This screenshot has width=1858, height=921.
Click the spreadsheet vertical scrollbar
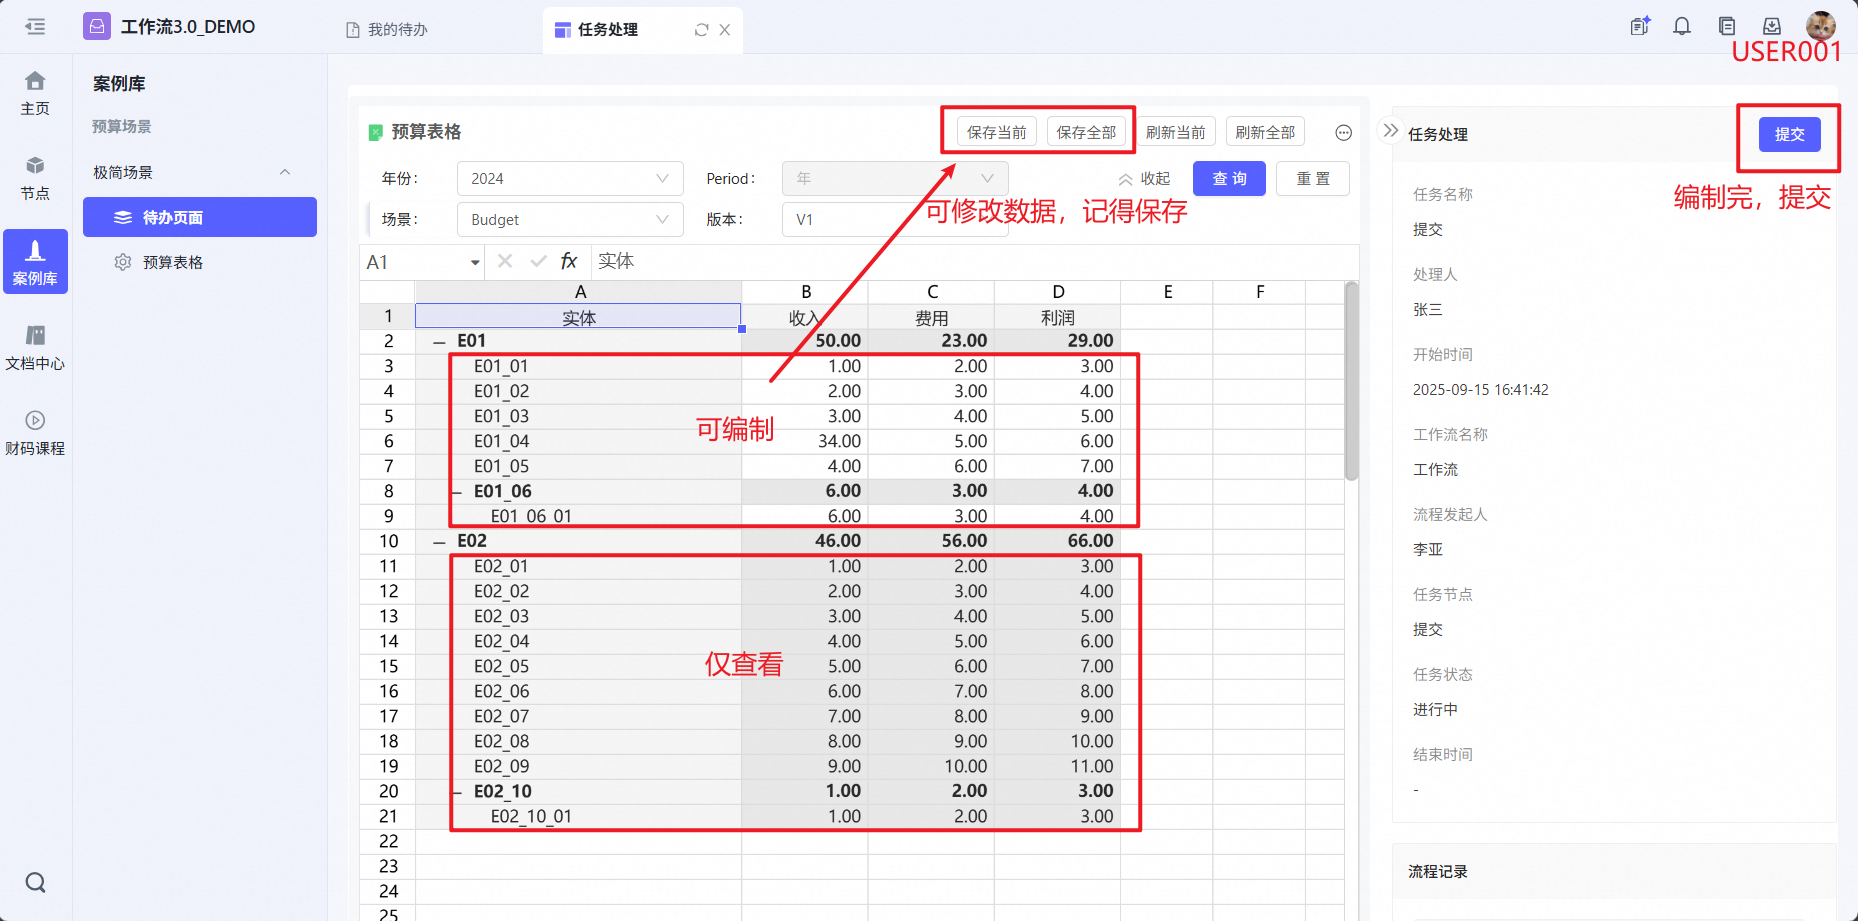1351,380
